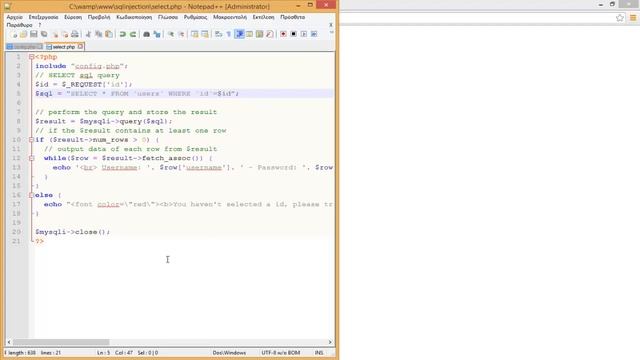640x360 pixels.
Task: Click the horizontal scrollbar thumb
Action: coord(61,342)
